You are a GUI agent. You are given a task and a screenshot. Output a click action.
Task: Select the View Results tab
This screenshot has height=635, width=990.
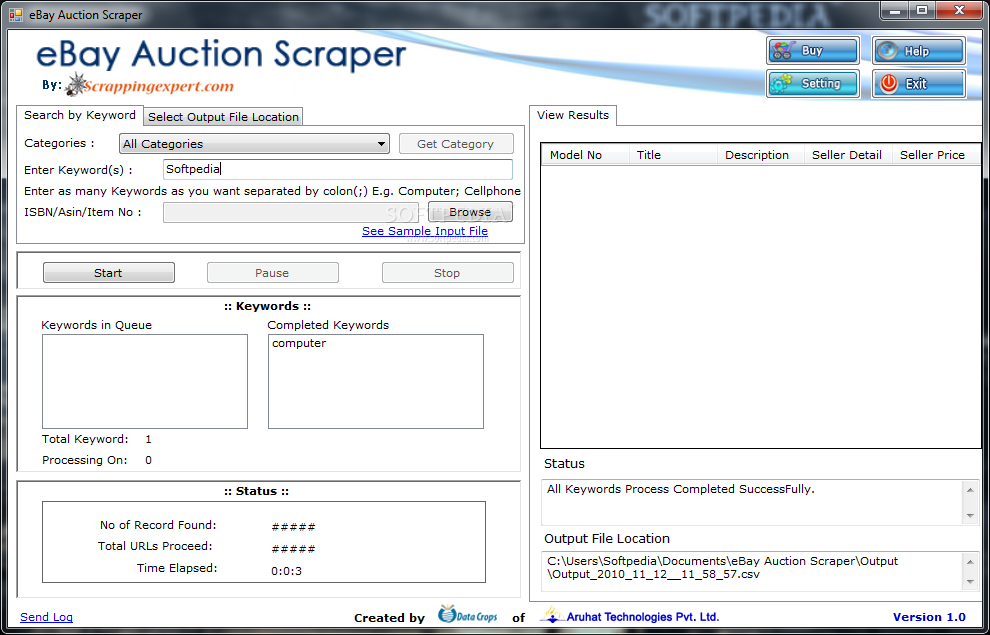(x=573, y=116)
